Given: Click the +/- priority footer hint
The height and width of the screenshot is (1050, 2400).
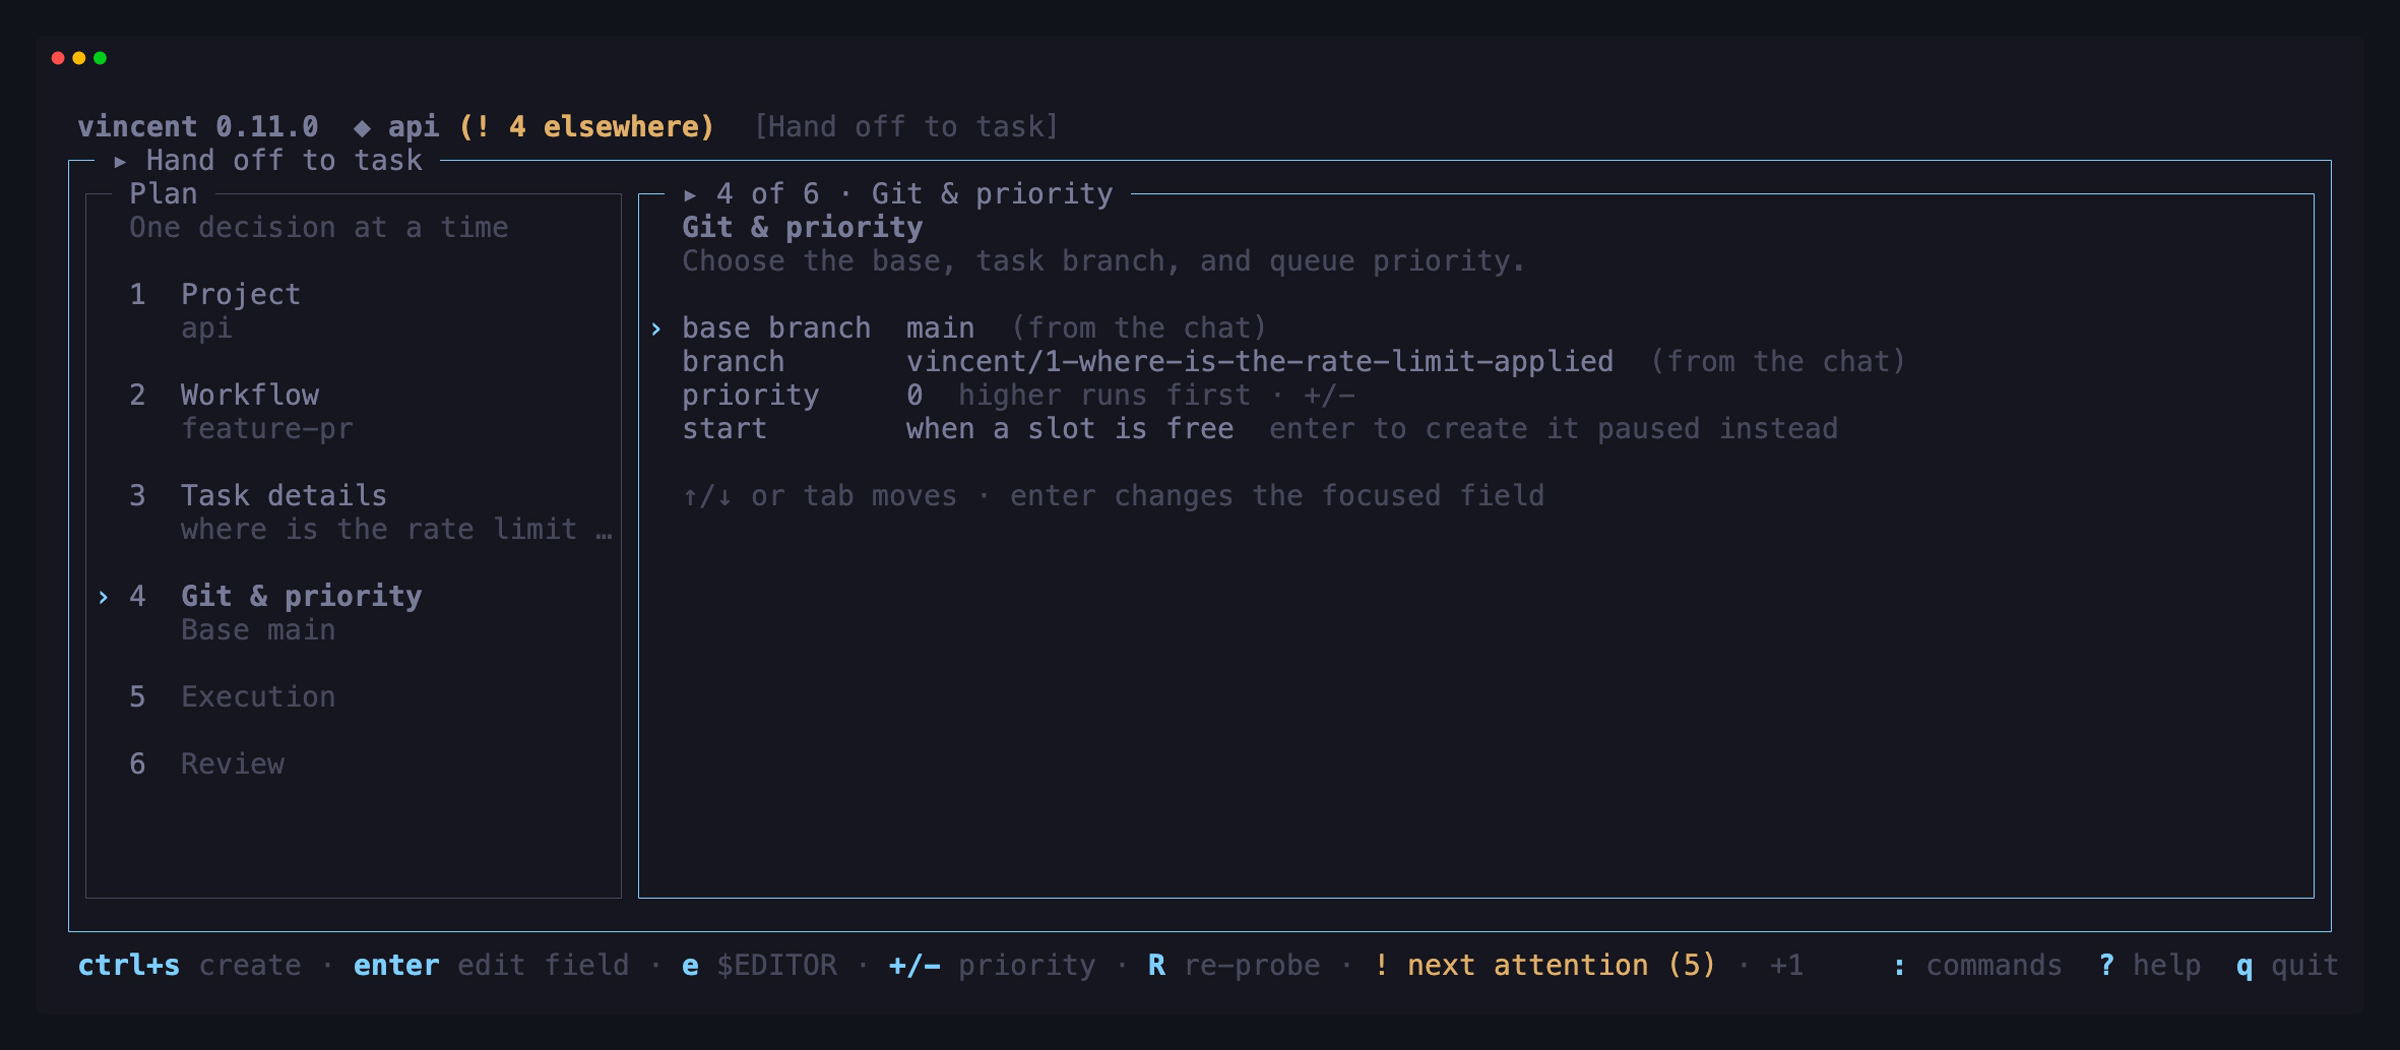Looking at the screenshot, I should (992, 965).
